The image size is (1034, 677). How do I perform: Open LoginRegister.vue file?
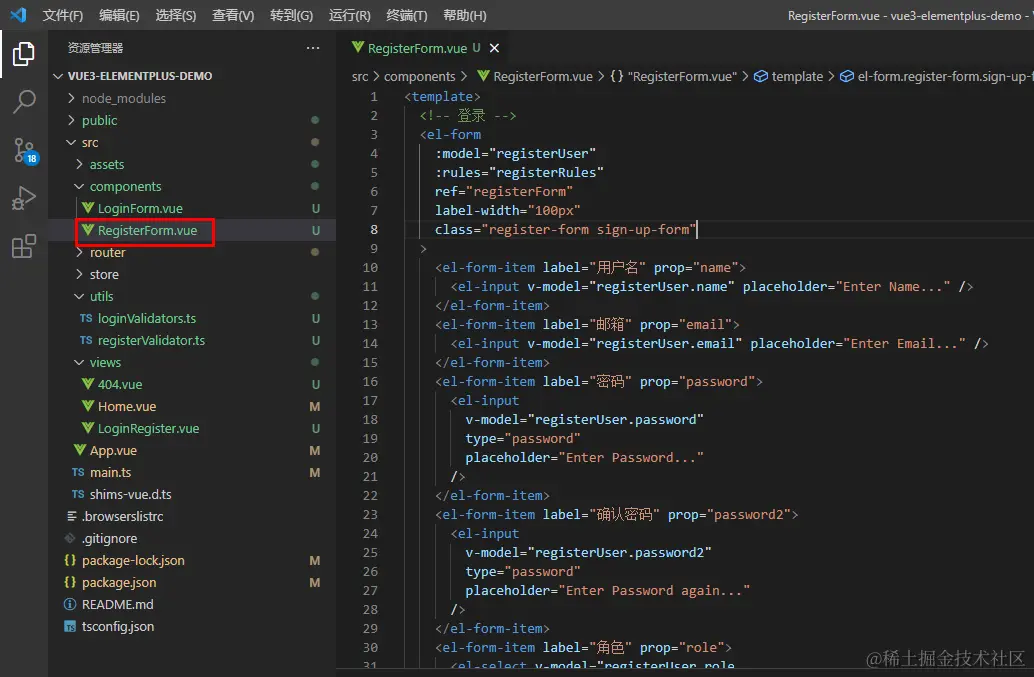point(148,428)
